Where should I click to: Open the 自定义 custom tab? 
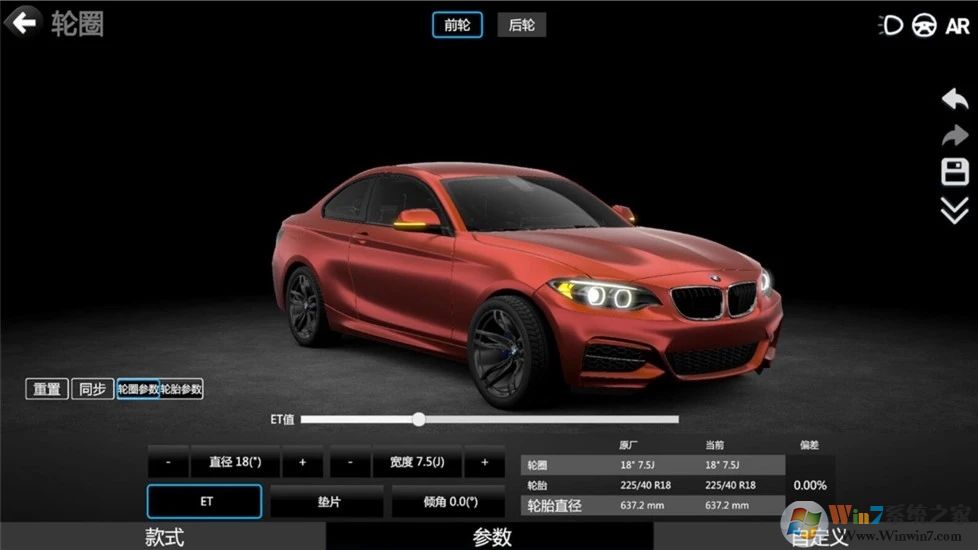(817, 536)
